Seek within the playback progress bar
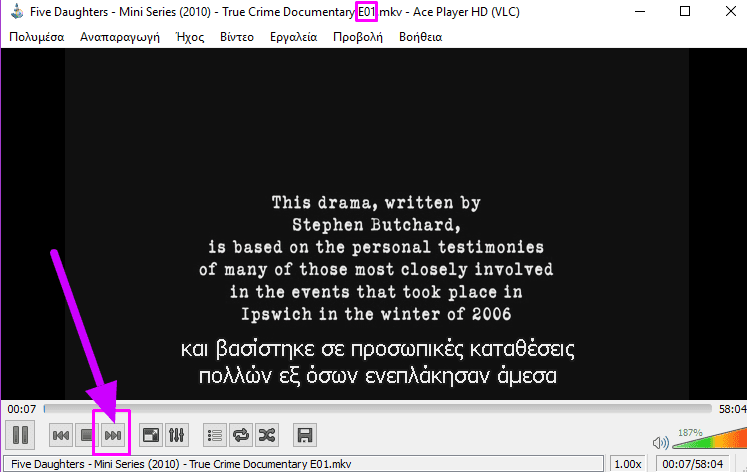 click(x=378, y=409)
